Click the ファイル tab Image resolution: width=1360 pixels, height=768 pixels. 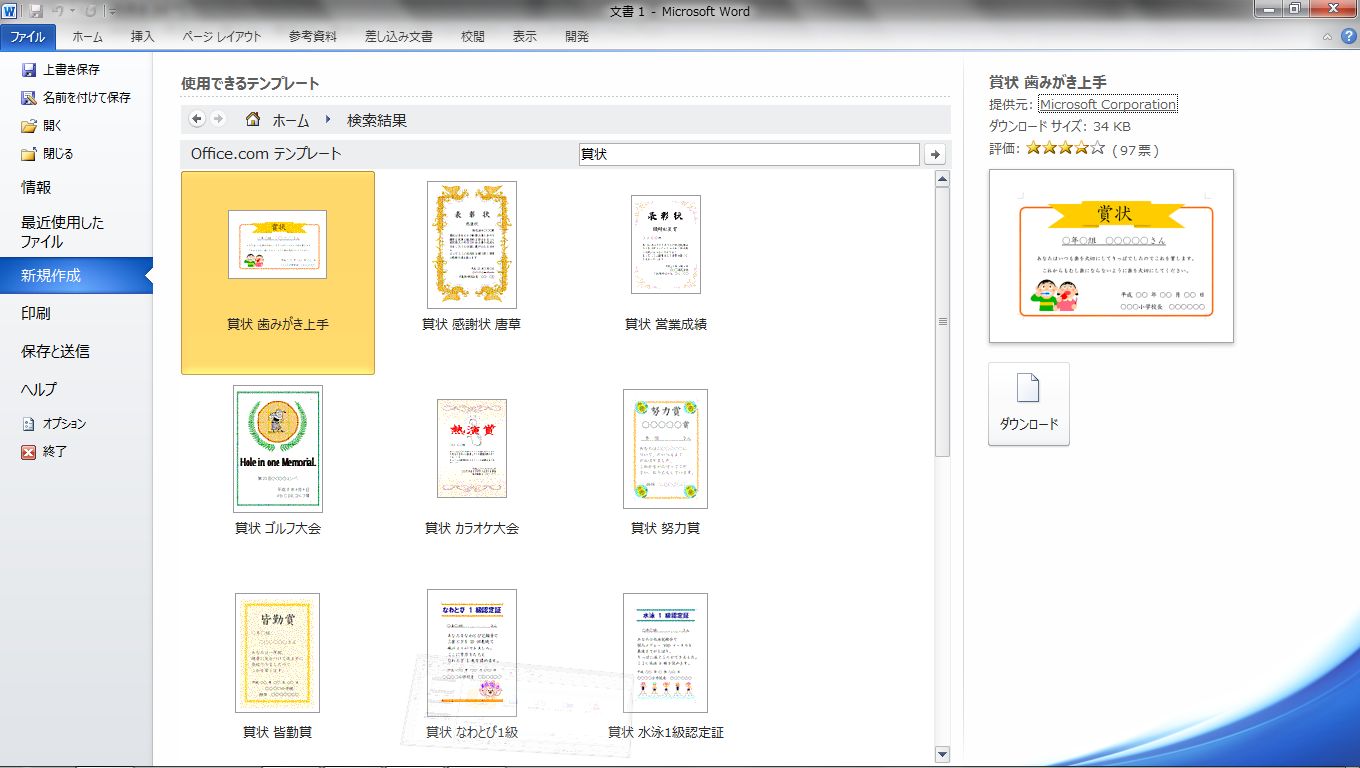[27, 37]
